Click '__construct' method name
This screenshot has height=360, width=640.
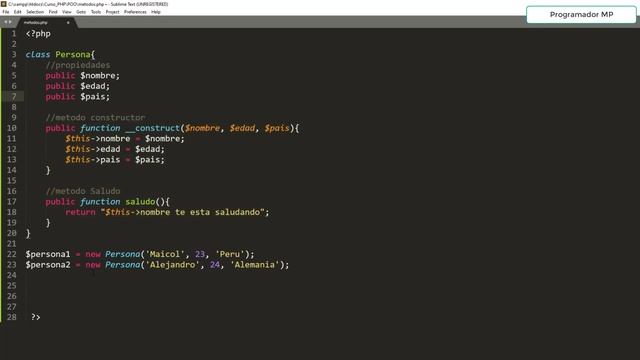point(153,128)
